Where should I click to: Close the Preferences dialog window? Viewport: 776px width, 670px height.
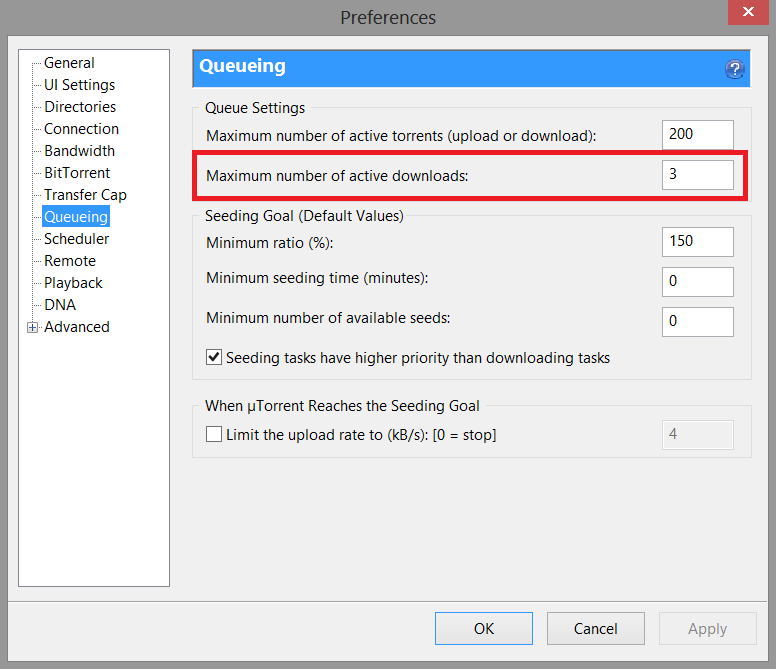coord(748,12)
